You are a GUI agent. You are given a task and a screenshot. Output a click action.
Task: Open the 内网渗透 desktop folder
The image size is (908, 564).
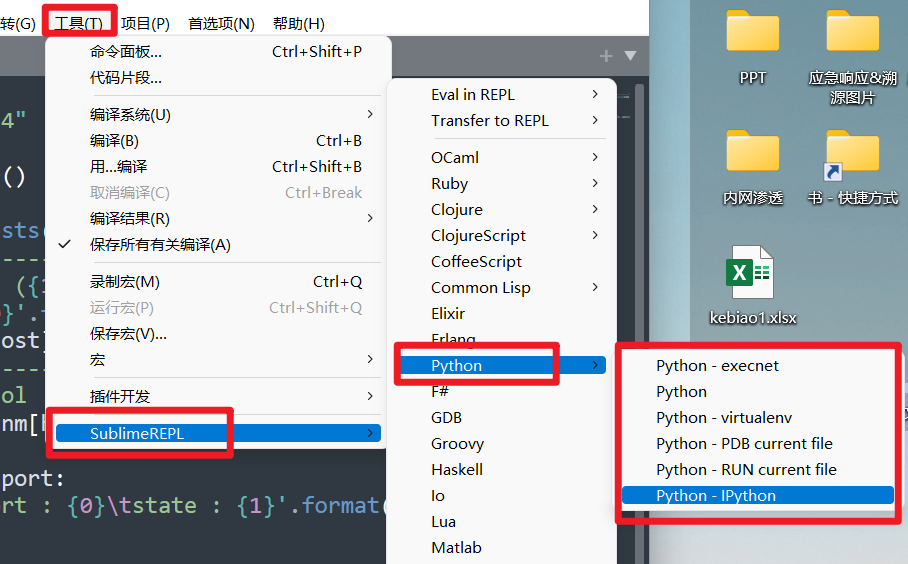752,167
